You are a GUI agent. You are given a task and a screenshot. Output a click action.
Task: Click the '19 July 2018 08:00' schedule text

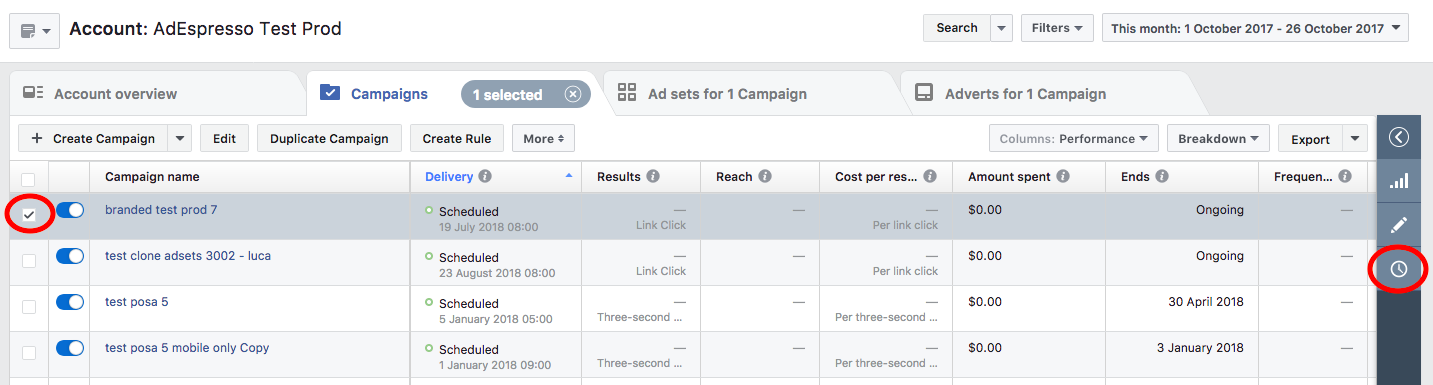tap(488, 227)
